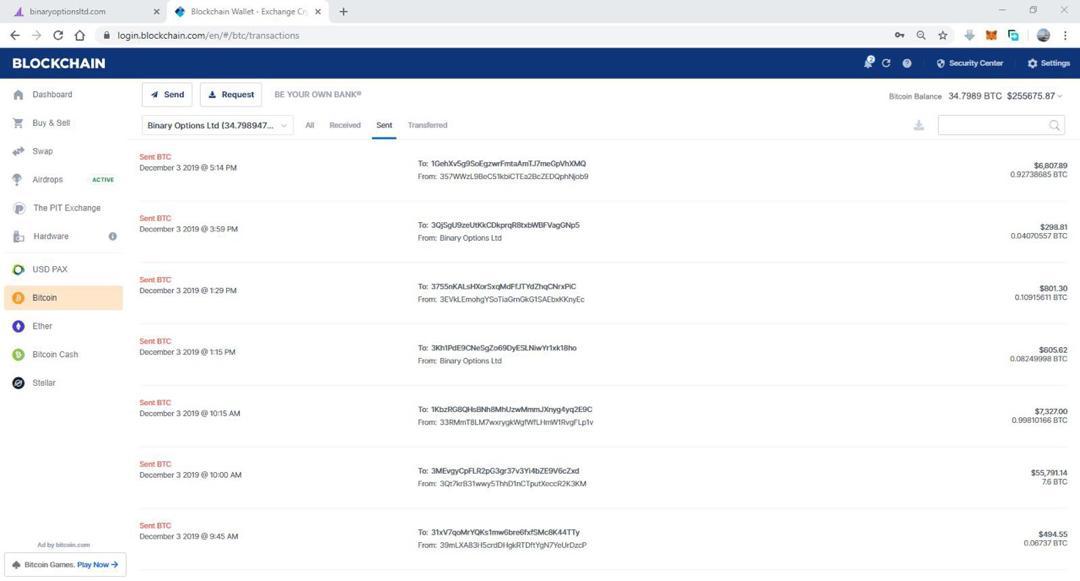Click the Send button
The width and height of the screenshot is (1080, 581).
tap(167, 94)
